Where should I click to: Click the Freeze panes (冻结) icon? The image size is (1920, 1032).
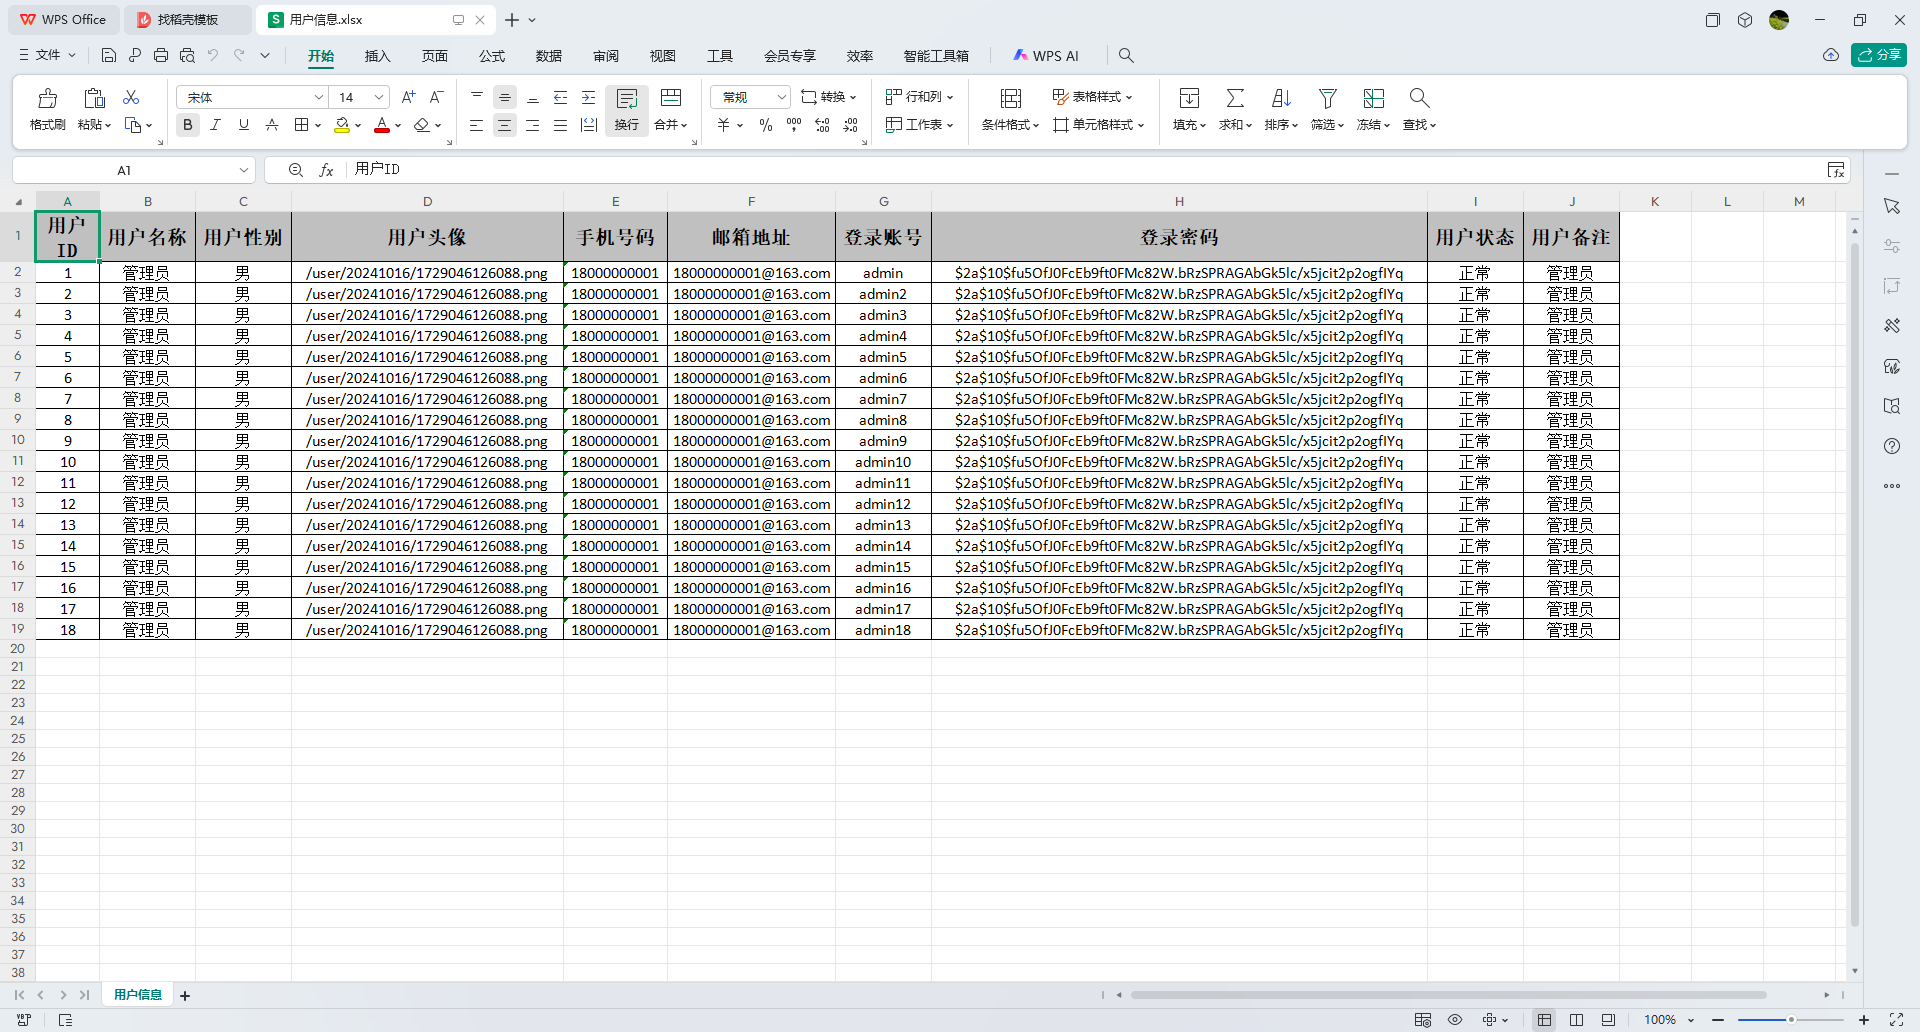point(1373,98)
